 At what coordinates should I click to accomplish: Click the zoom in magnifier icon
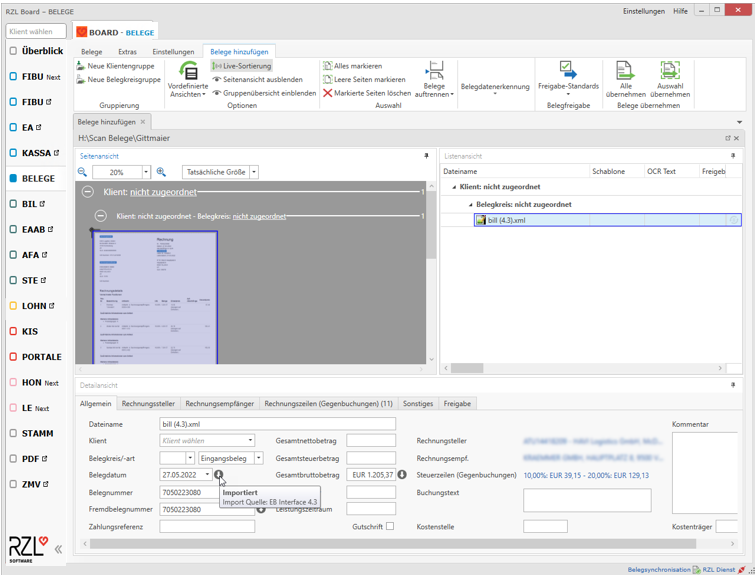tap(161, 172)
